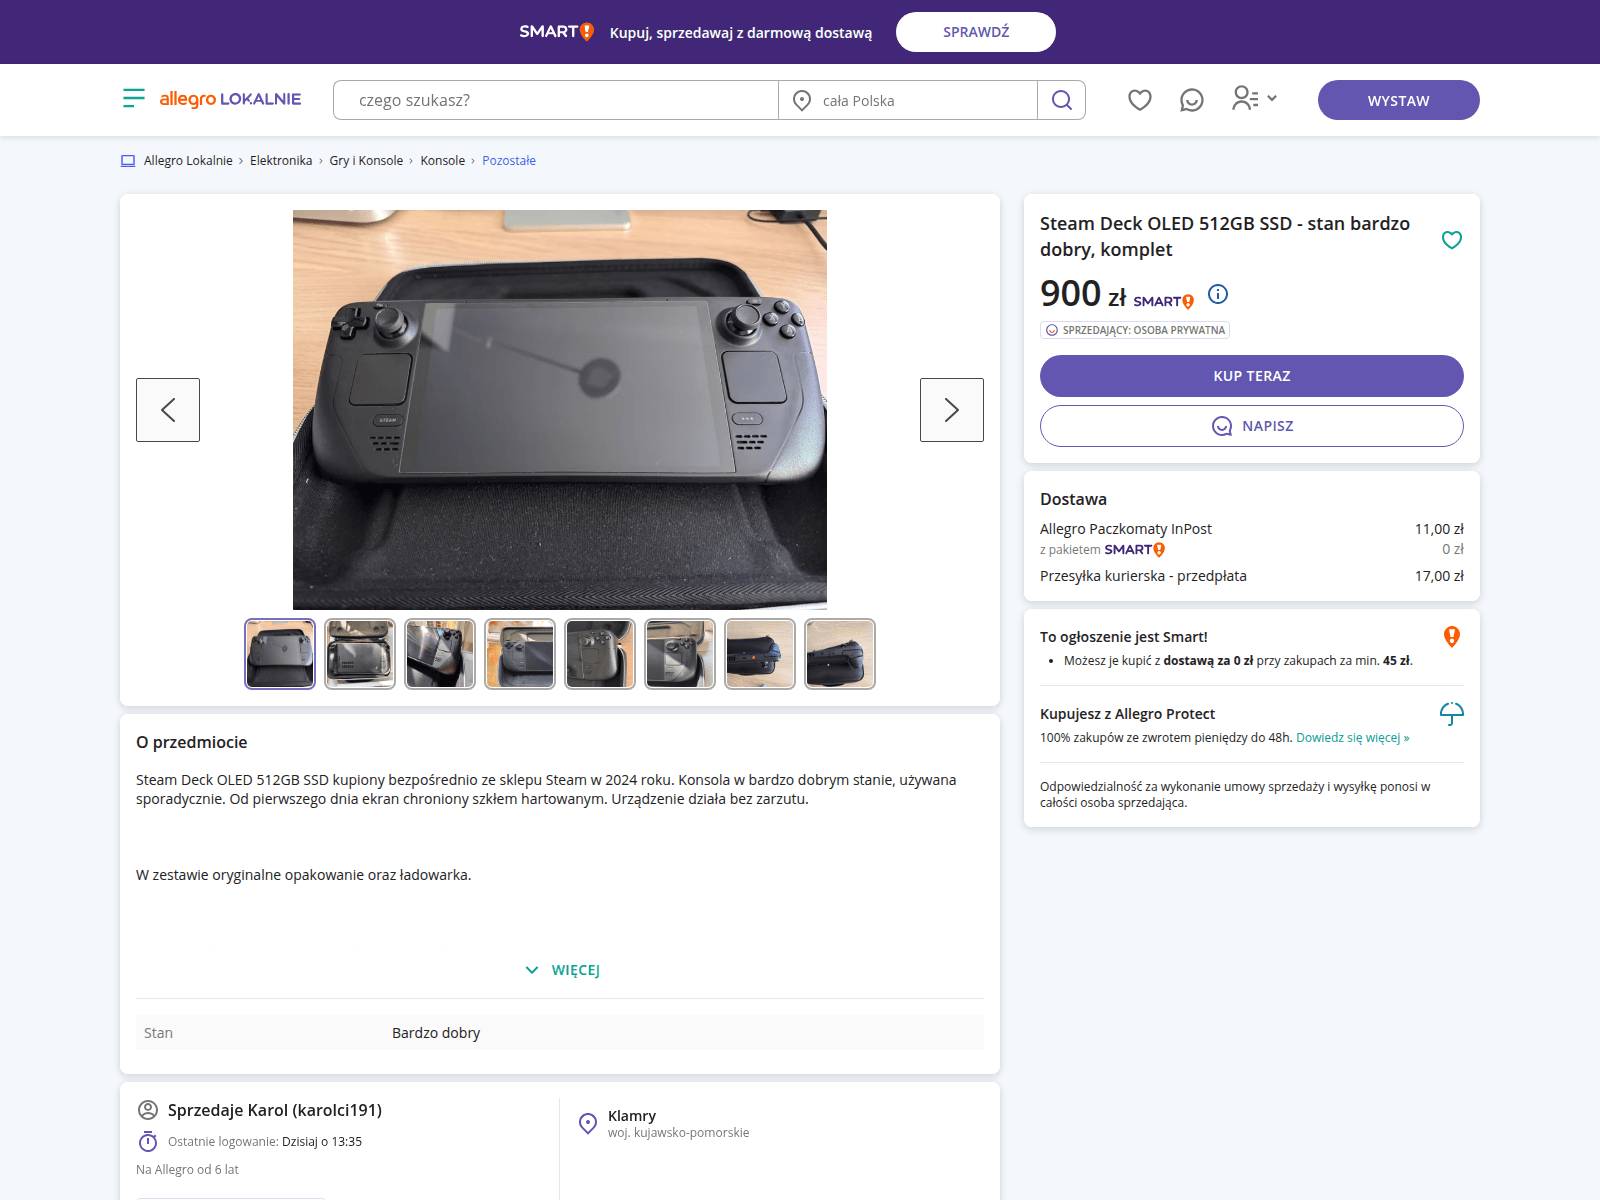Image resolution: width=1600 pixels, height=1200 pixels.
Task: Show previous photo with left arrow
Action: pyautogui.click(x=168, y=410)
